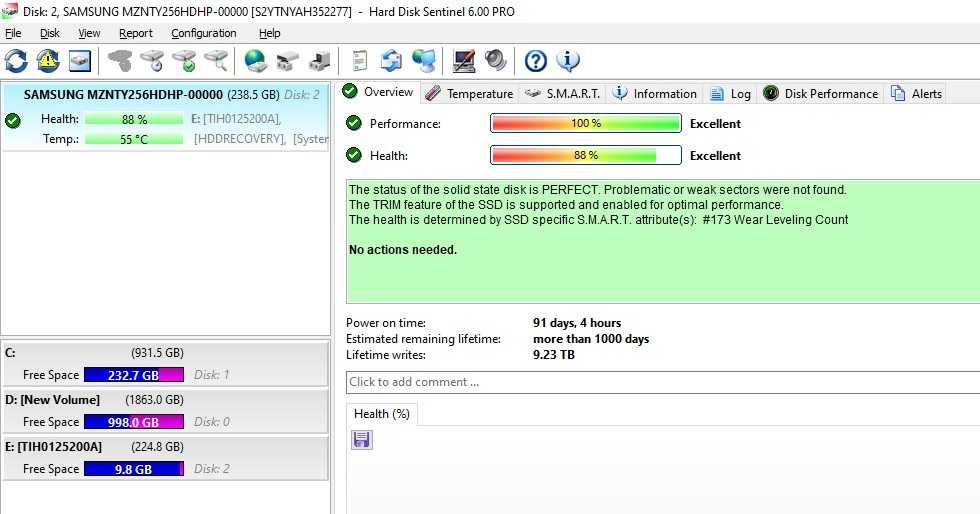Click the 'Disk: 1' label beside C: free space

211,375
